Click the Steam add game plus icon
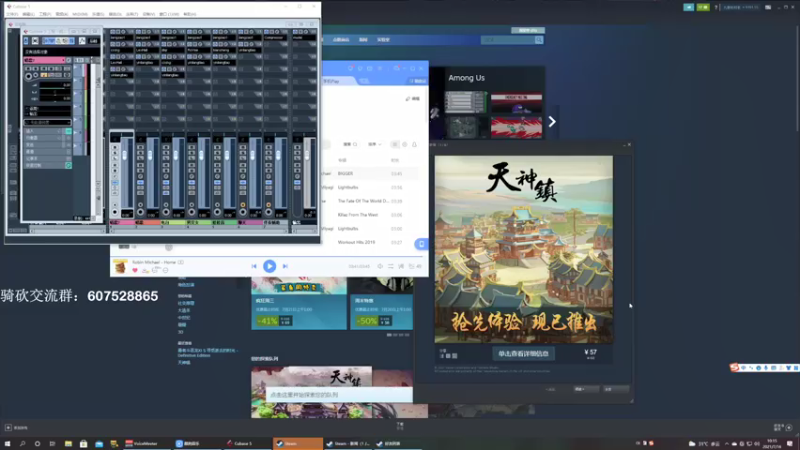Screen dimensions: 800x450 coord(8,428)
